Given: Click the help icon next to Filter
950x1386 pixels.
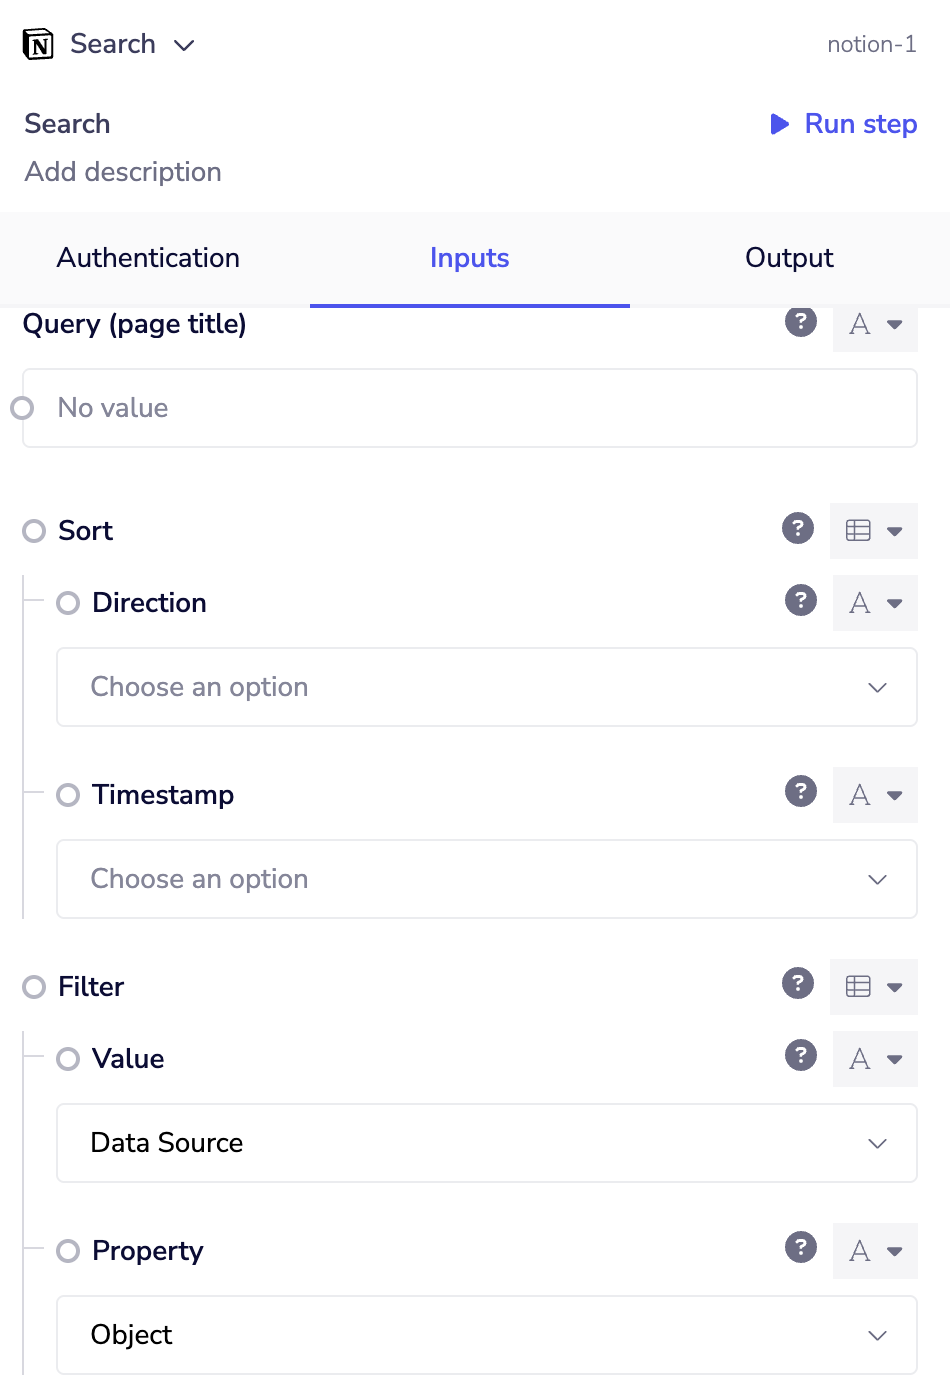Looking at the screenshot, I should 797,984.
